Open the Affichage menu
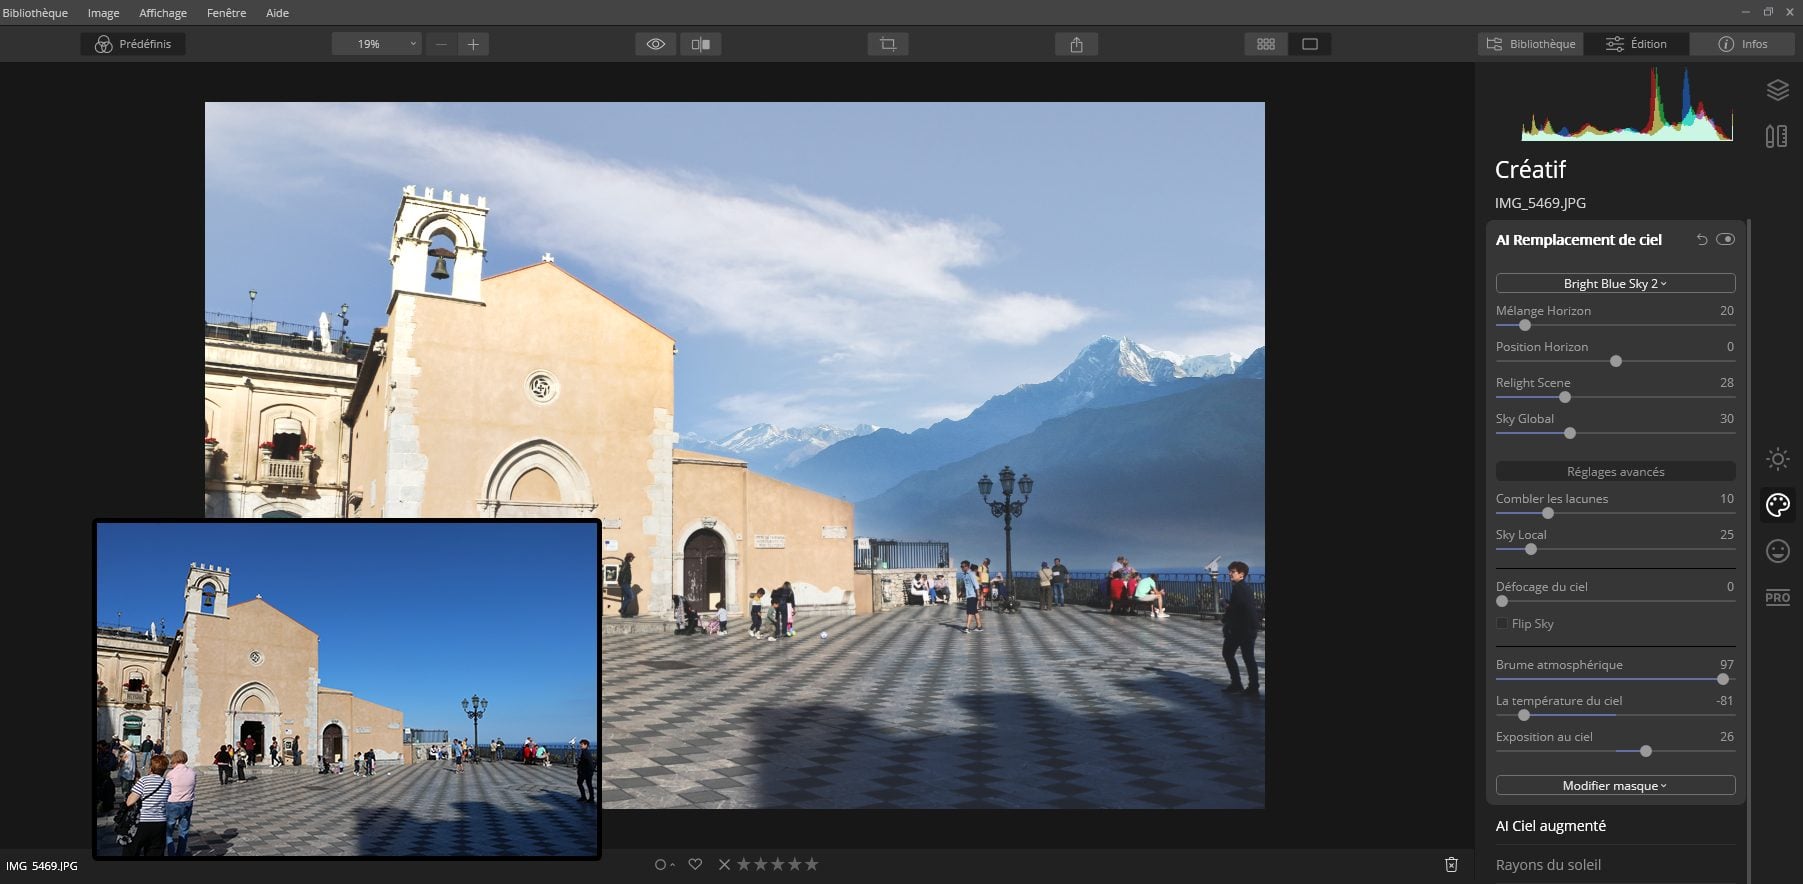Viewport: 1803px width, 884px height. [163, 13]
